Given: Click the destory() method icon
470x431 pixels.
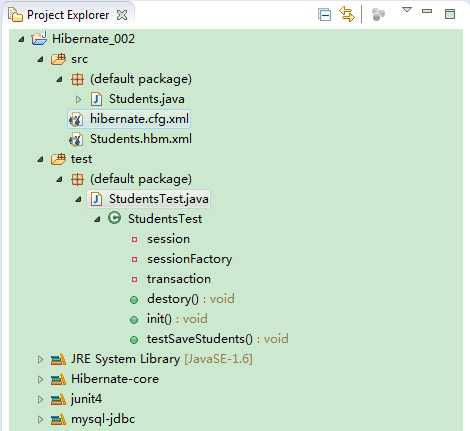Looking at the screenshot, I should (x=134, y=300).
